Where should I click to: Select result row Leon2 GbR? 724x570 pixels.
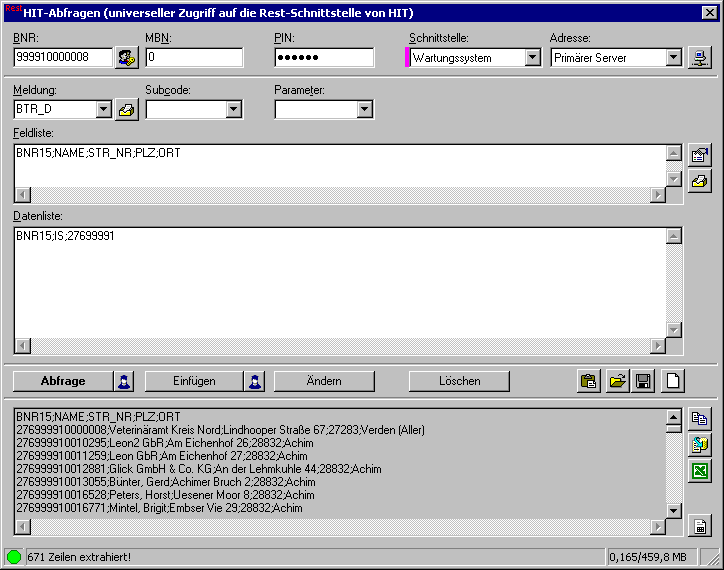coord(165,443)
